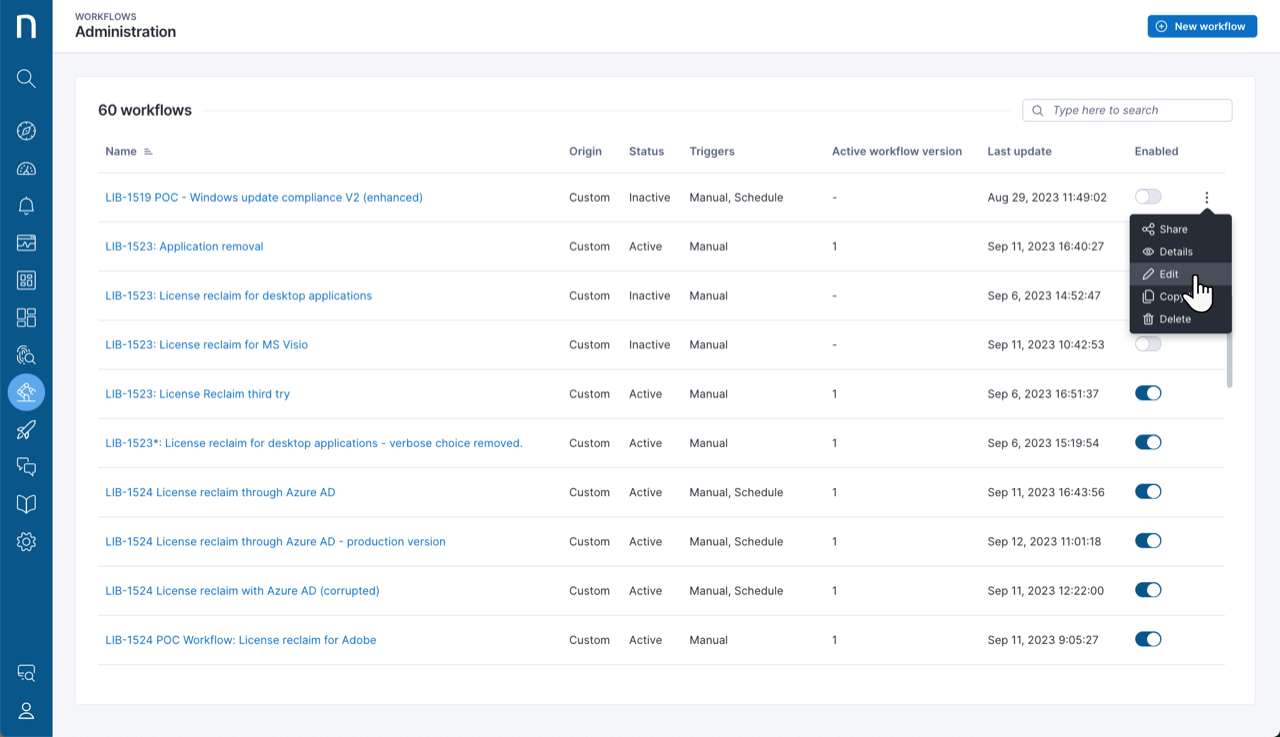Open global search from the sidebar
The width and height of the screenshot is (1280, 737).
27,78
